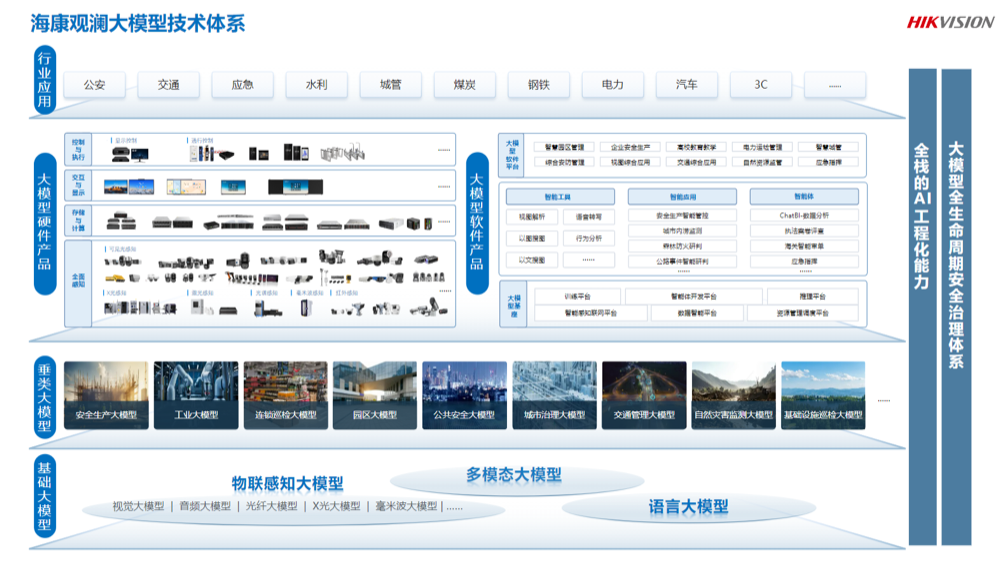This screenshot has height=561, width=1000.
Task: Click the HIKVISION logo
Action: (950, 22)
